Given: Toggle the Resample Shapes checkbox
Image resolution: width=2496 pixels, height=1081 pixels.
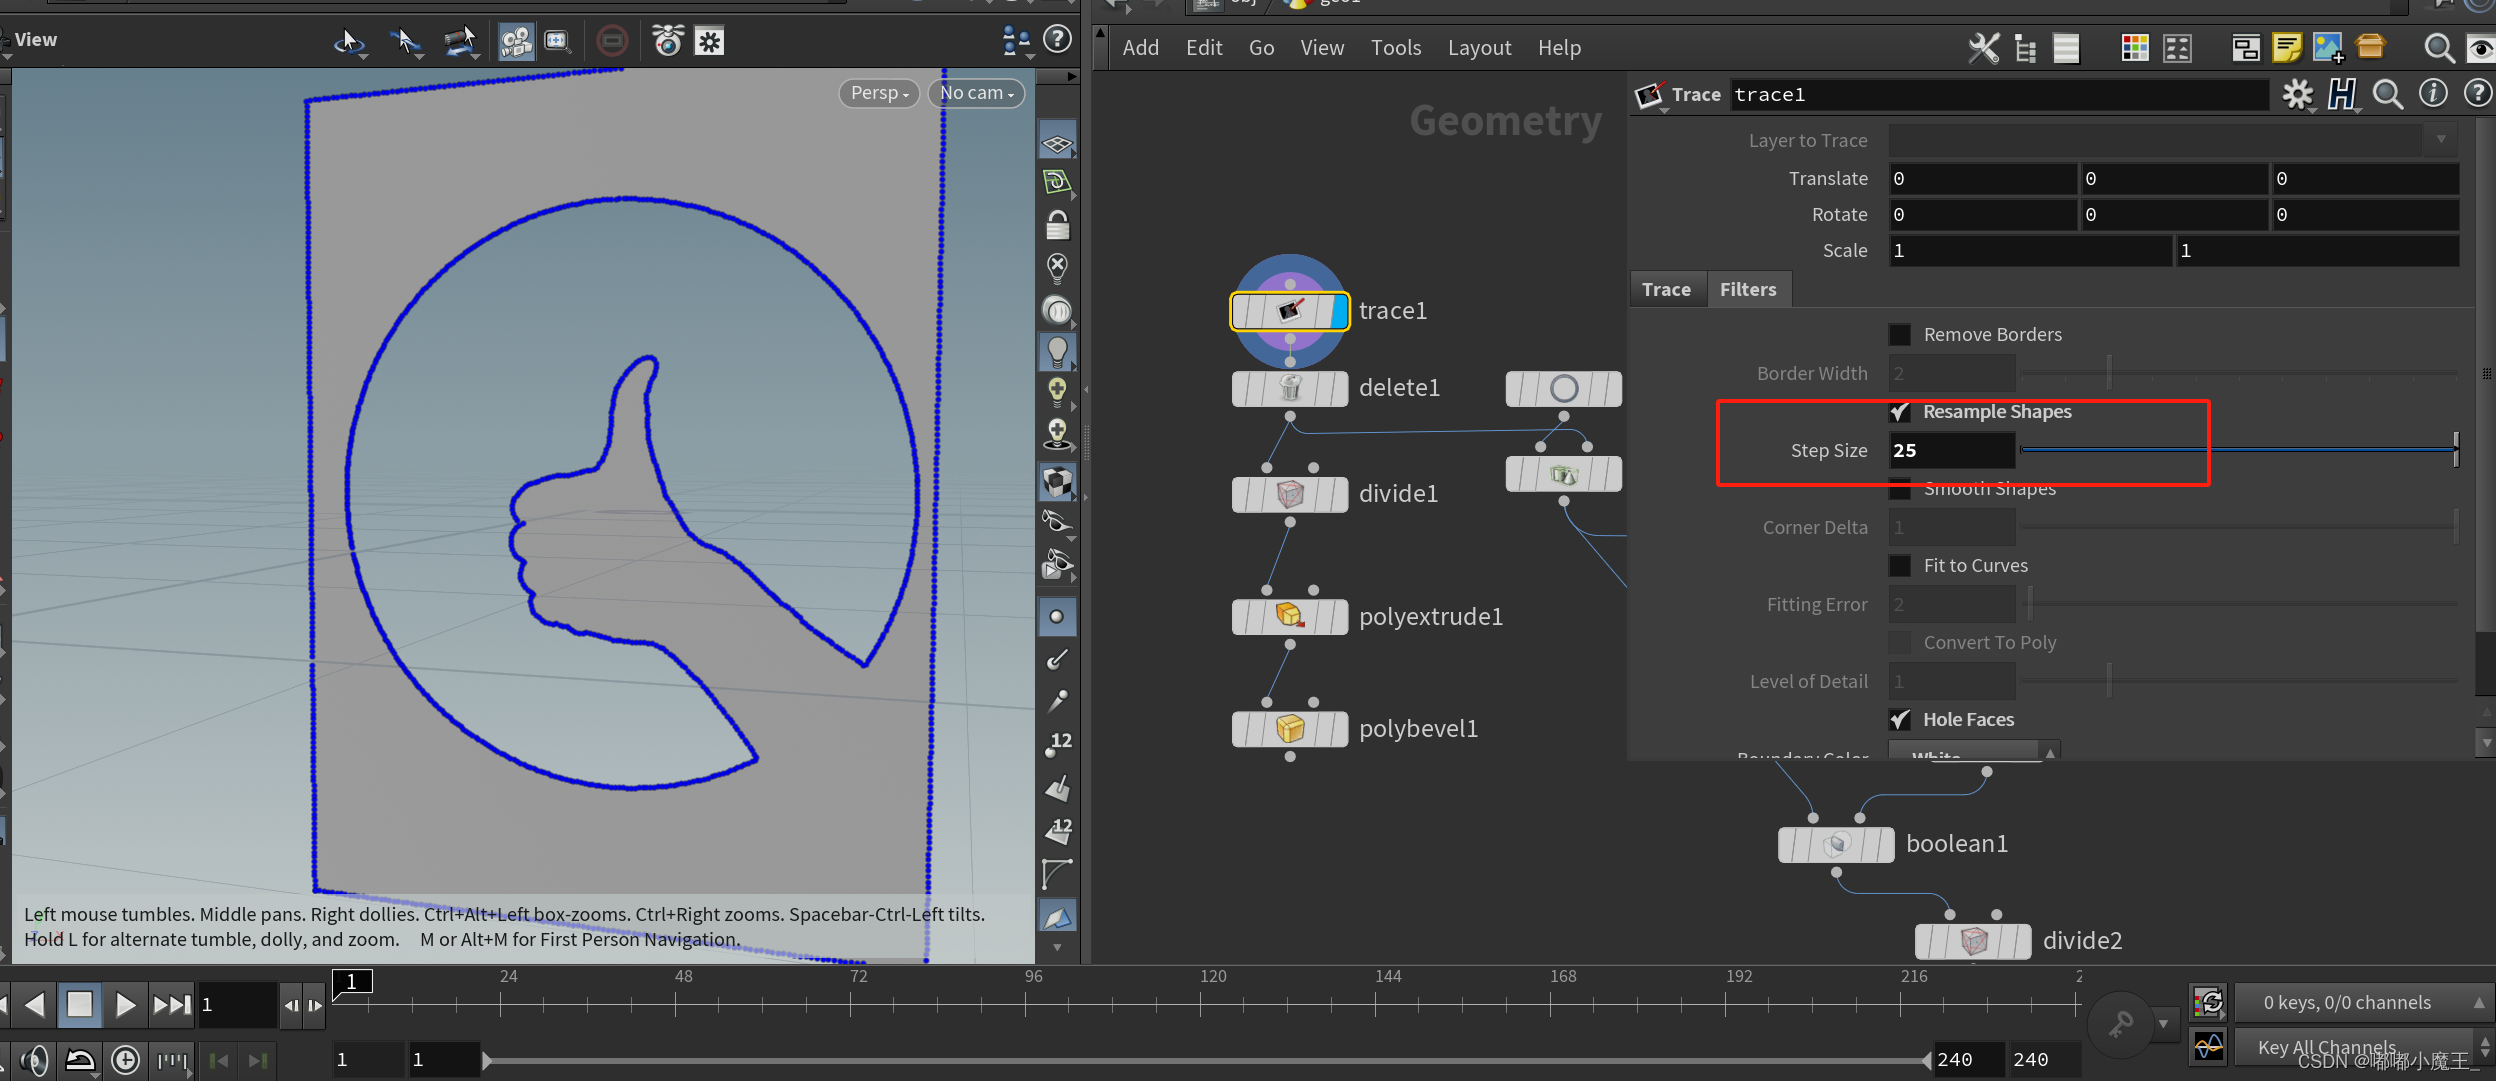Looking at the screenshot, I should click(x=1899, y=412).
